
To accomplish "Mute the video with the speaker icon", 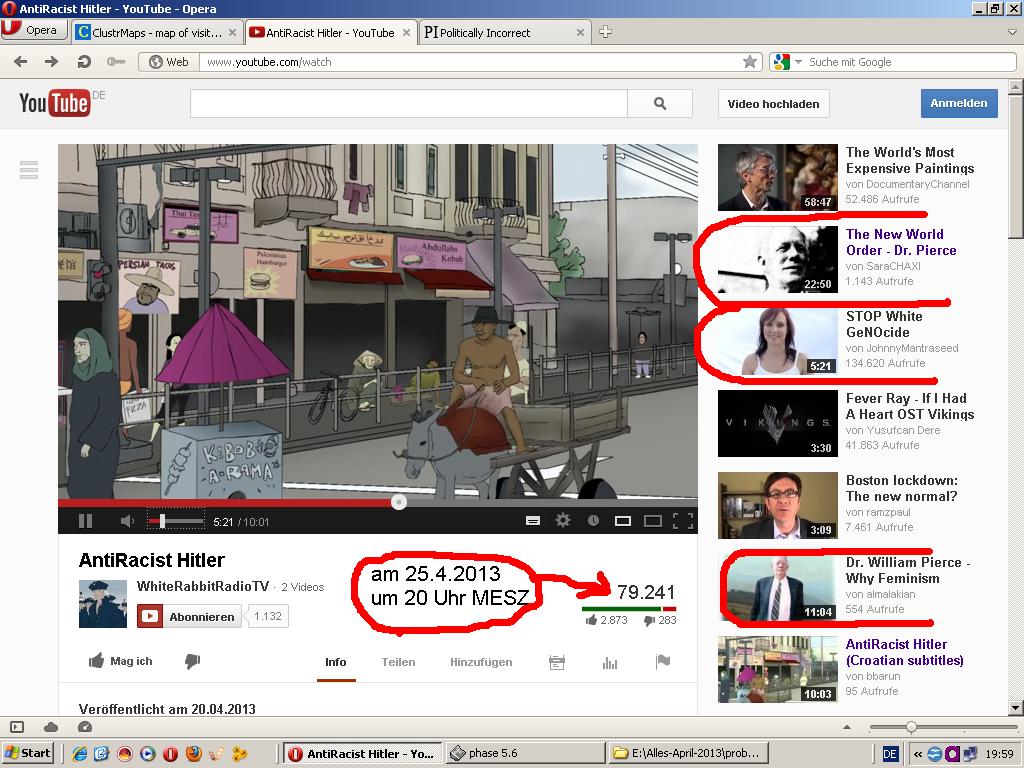I will [127, 521].
